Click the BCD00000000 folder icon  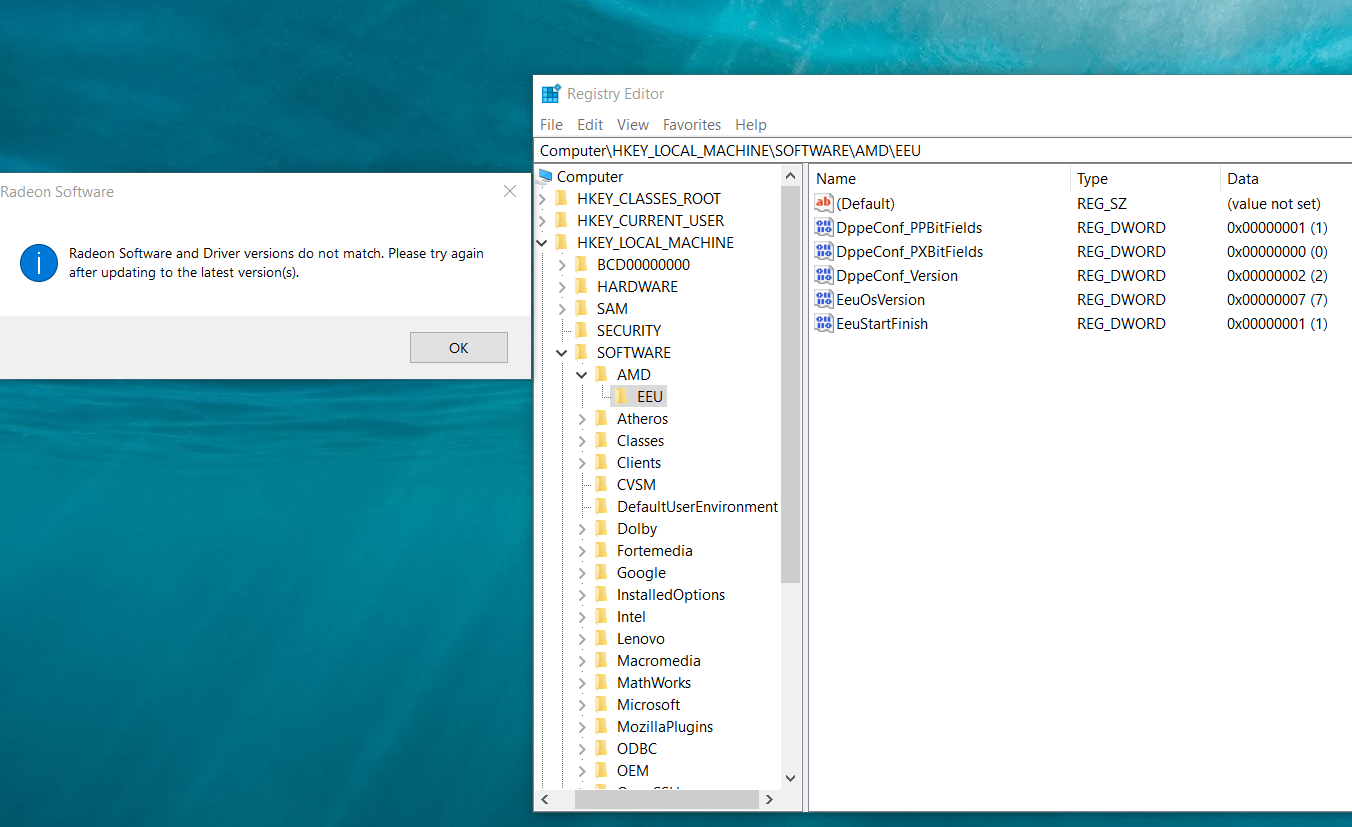click(x=581, y=264)
